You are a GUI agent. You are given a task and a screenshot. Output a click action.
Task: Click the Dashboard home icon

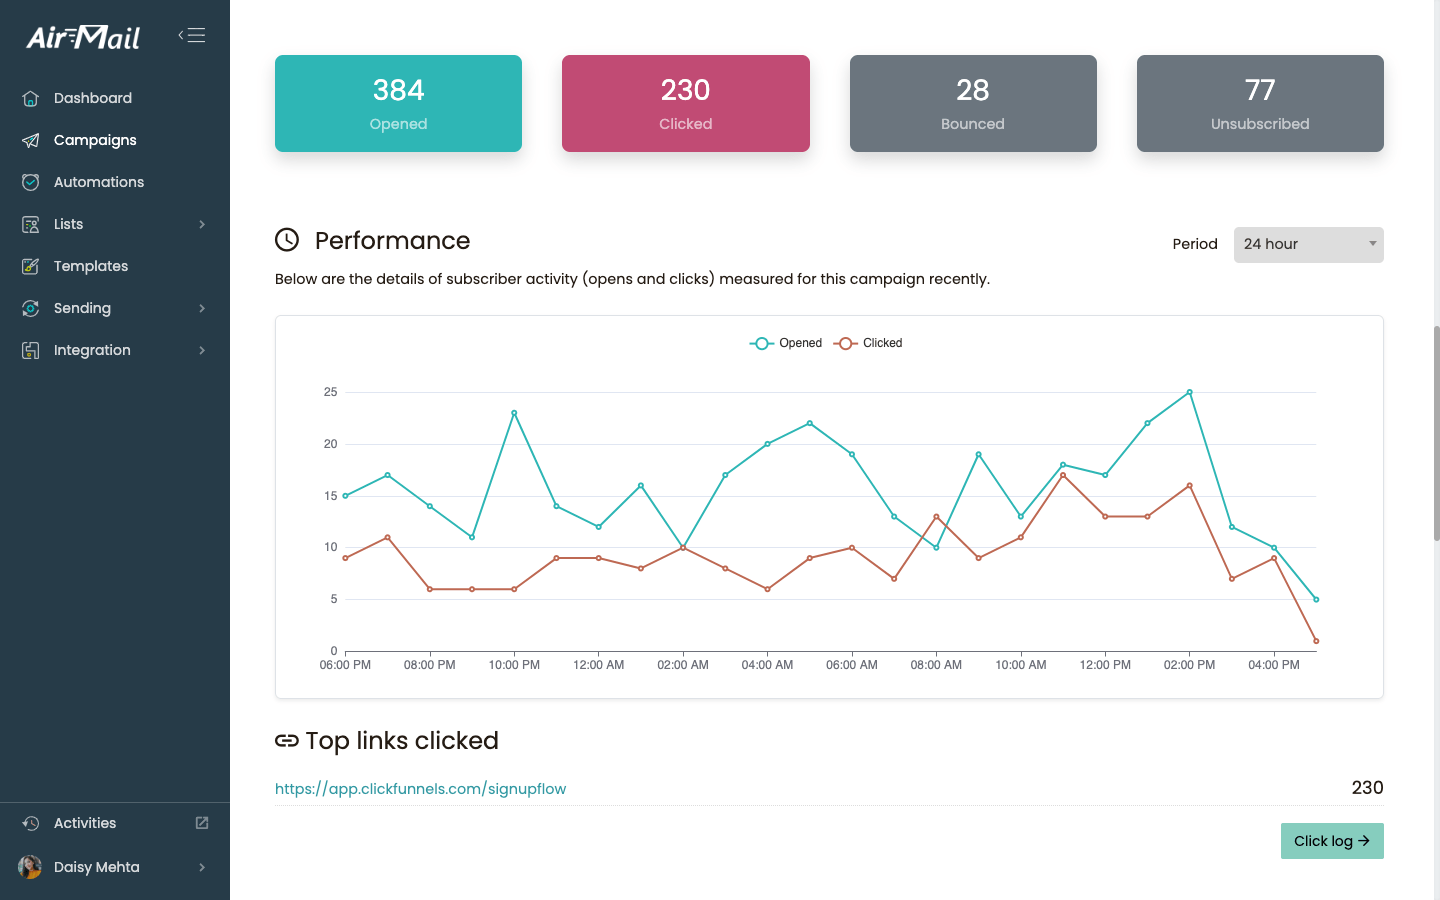click(x=31, y=98)
